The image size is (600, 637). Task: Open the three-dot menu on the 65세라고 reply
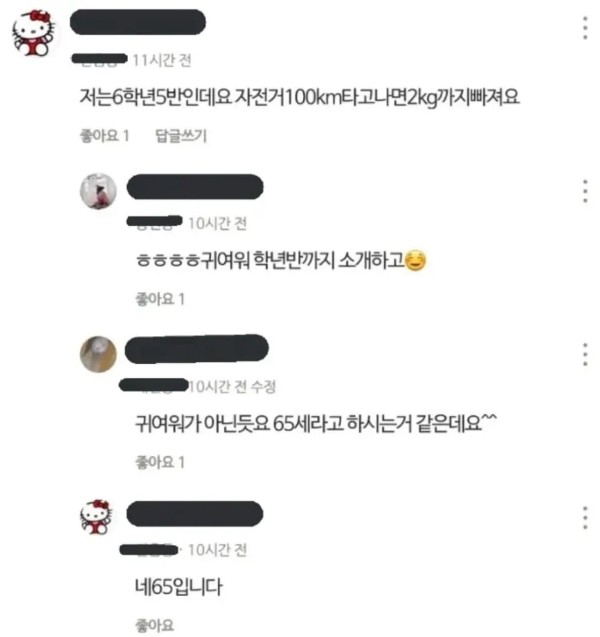click(x=585, y=354)
